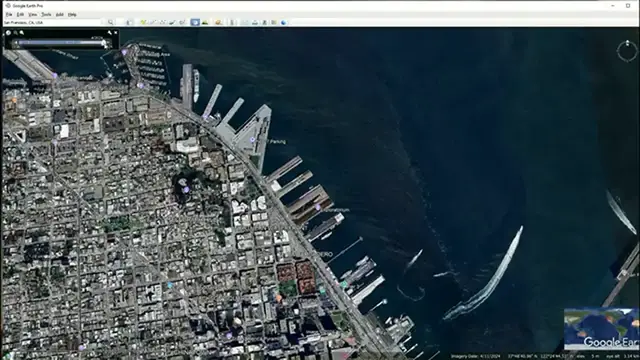Open the Edit menu

pos(20,14)
